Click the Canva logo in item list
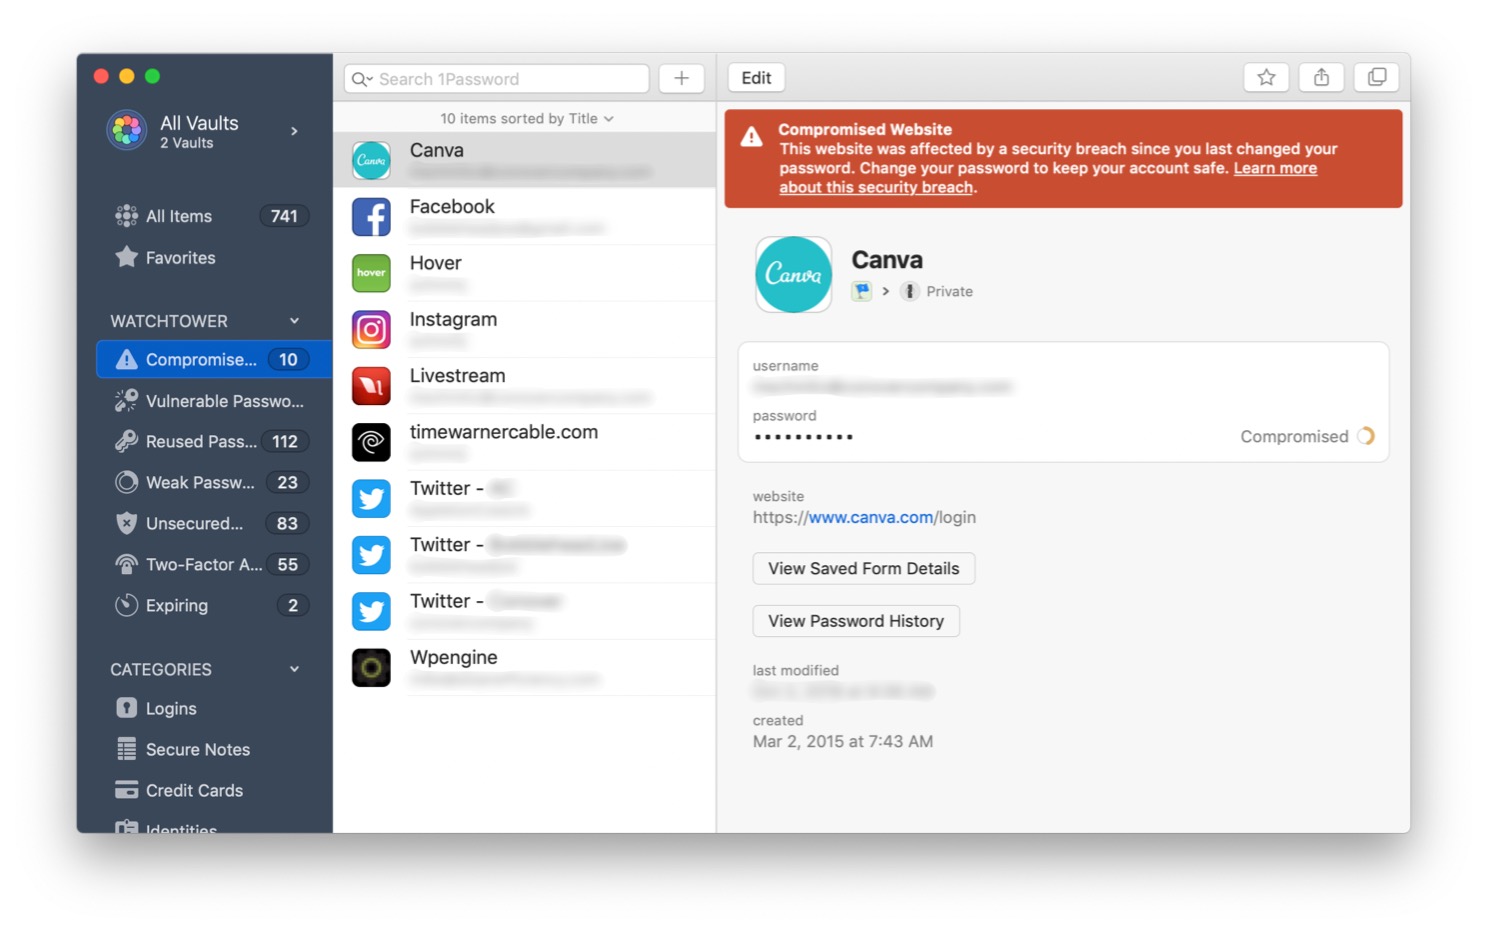The width and height of the screenshot is (1488, 932). (371, 160)
